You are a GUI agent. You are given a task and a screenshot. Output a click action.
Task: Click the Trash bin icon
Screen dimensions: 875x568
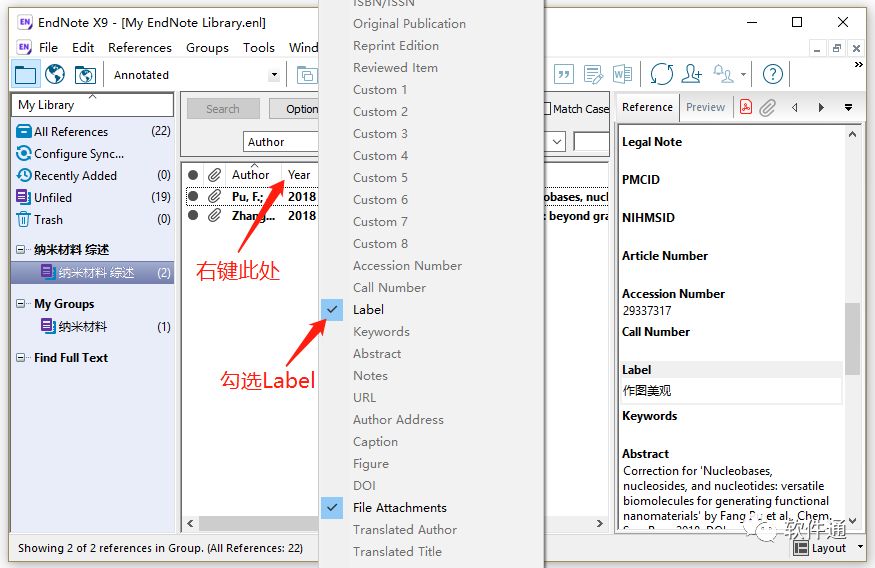pyautogui.click(x=23, y=219)
